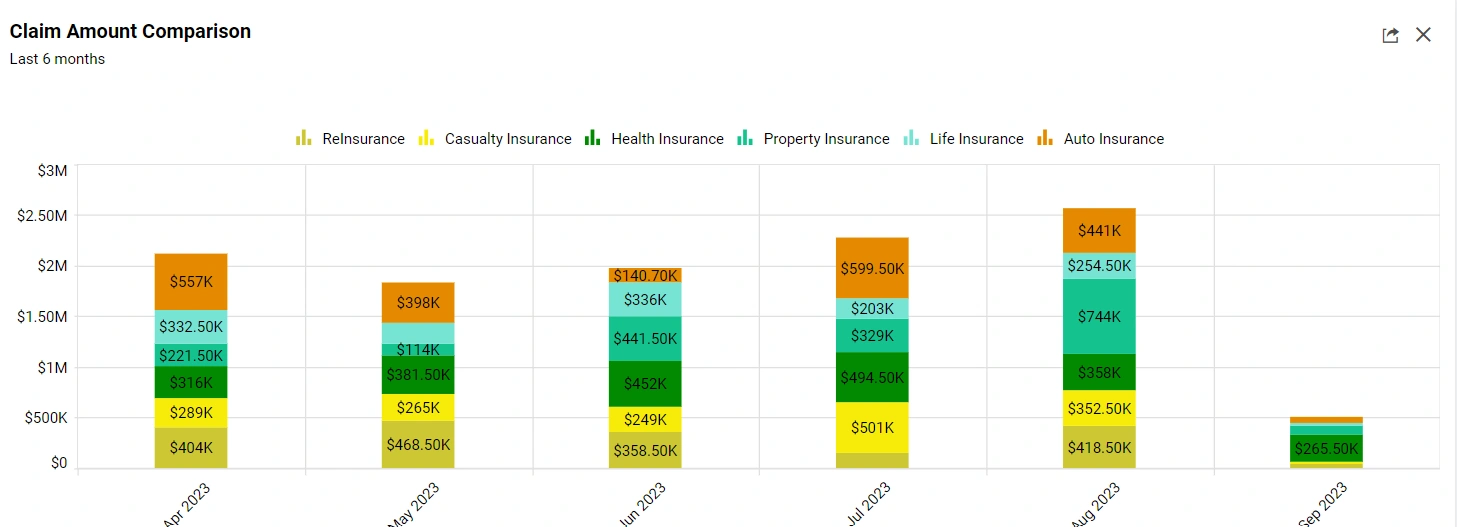Click the $501K Casualty segment in July
This screenshot has width=1457, height=527.
click(872, 428)
